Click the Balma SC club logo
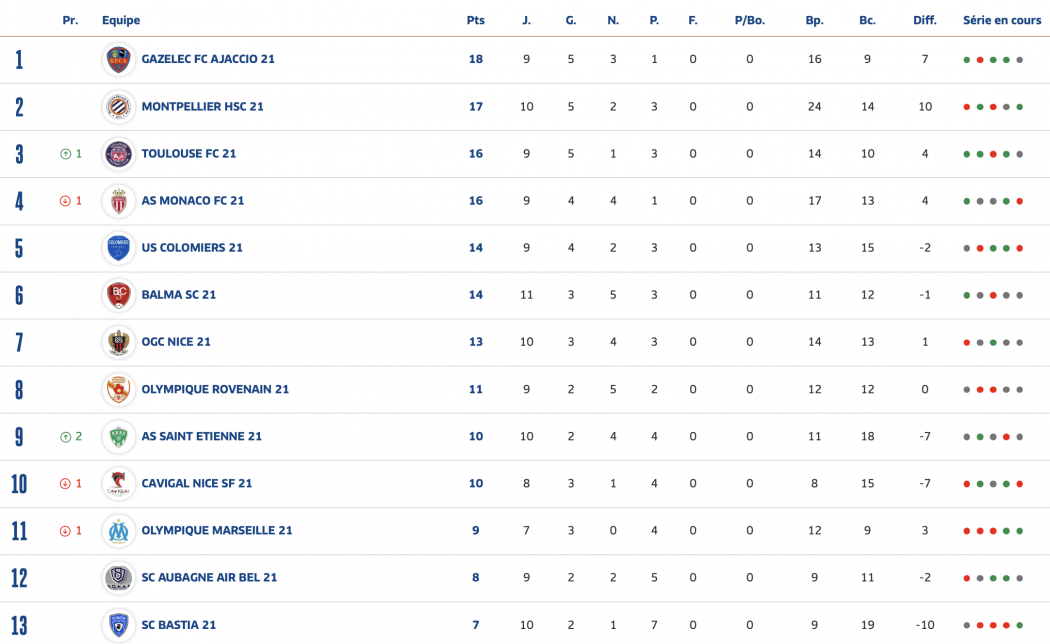The image size is (1050, 644). pyautogui.click(x=119, y=295)
